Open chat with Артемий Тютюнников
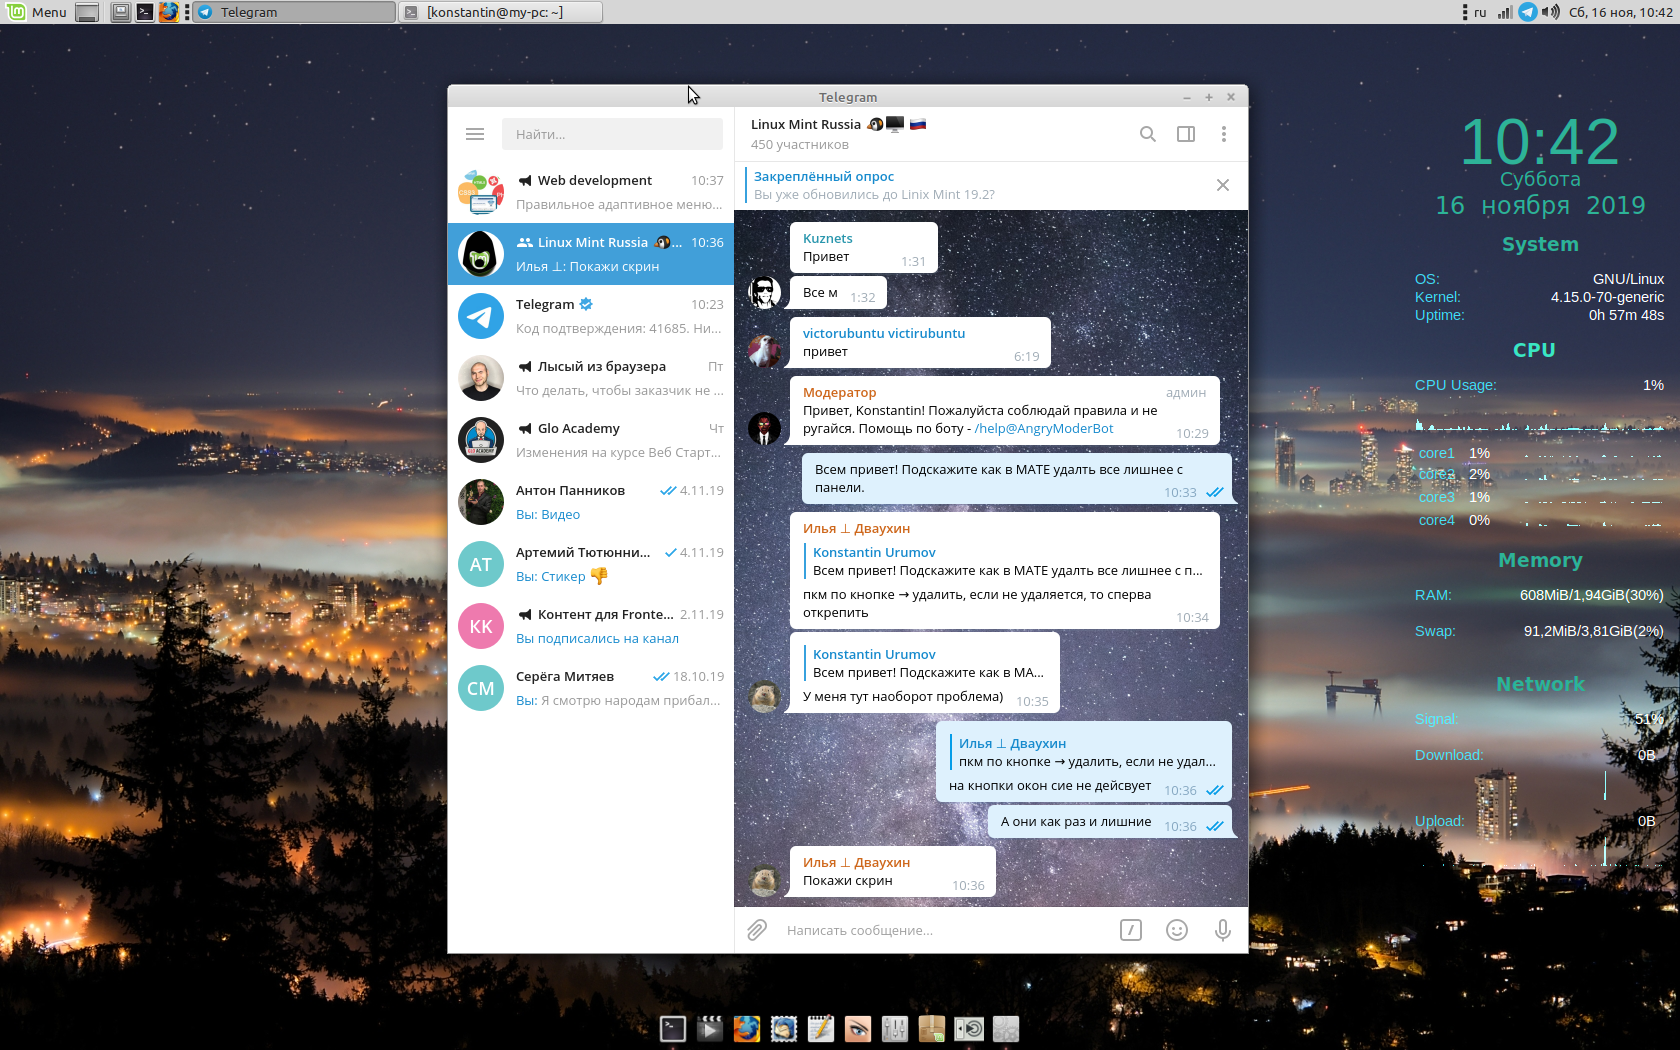The width and height of the screenshot is (1680, 1050). point(591,564)
